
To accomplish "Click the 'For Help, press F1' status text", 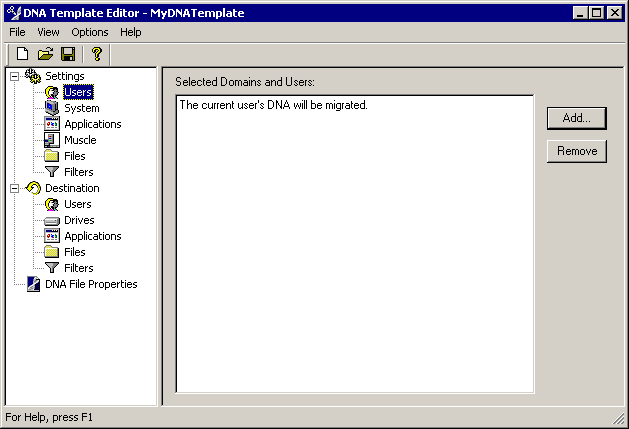I will (x=49, y=417).
